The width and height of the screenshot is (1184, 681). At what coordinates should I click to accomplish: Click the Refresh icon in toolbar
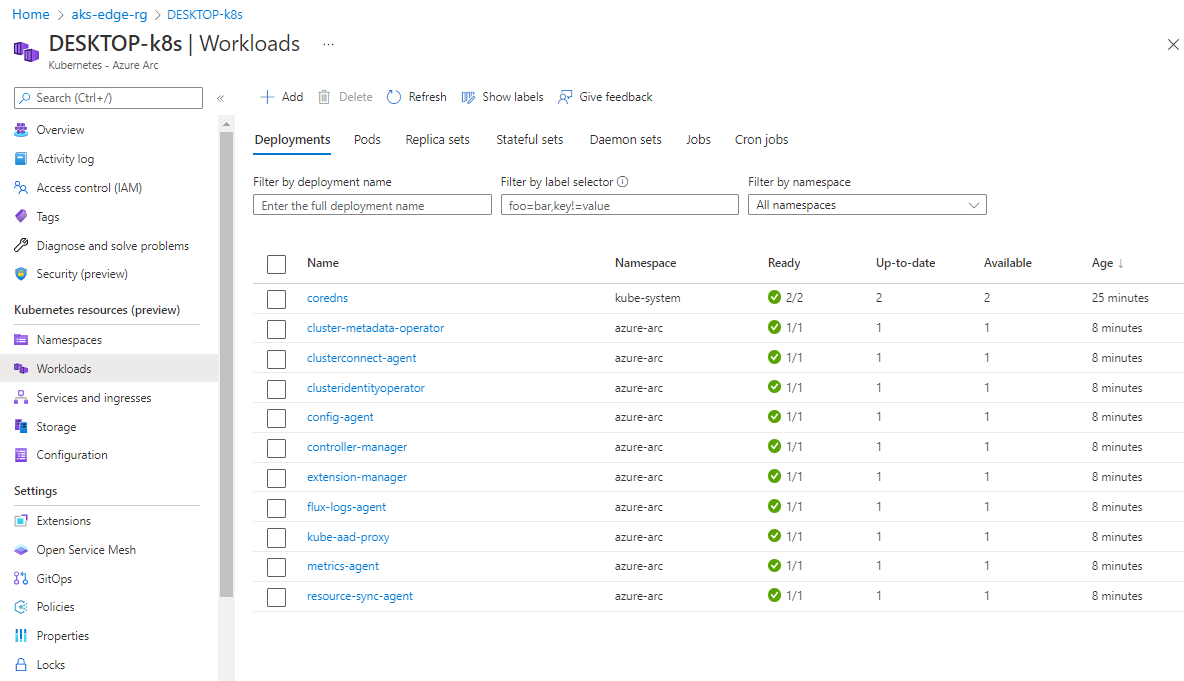[394, 97]
